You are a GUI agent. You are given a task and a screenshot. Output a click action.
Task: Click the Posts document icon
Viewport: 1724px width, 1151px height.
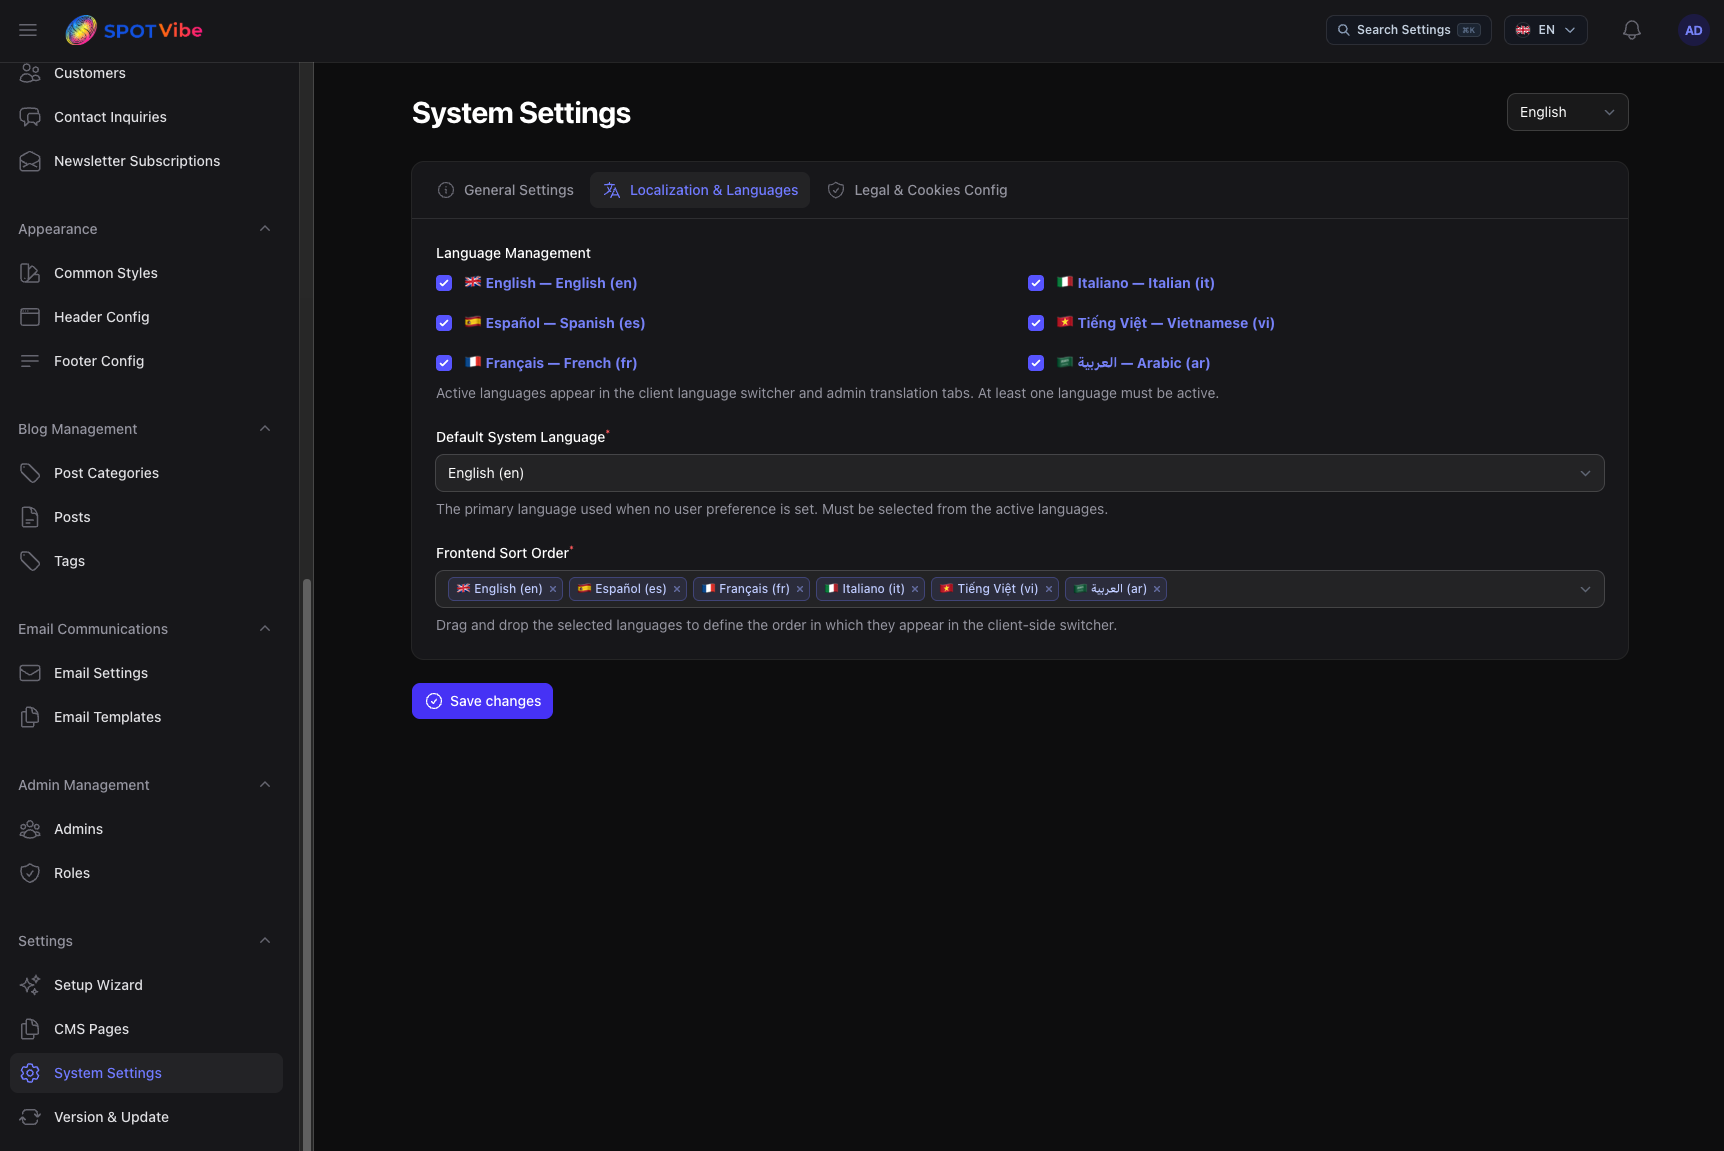(30, 517)
